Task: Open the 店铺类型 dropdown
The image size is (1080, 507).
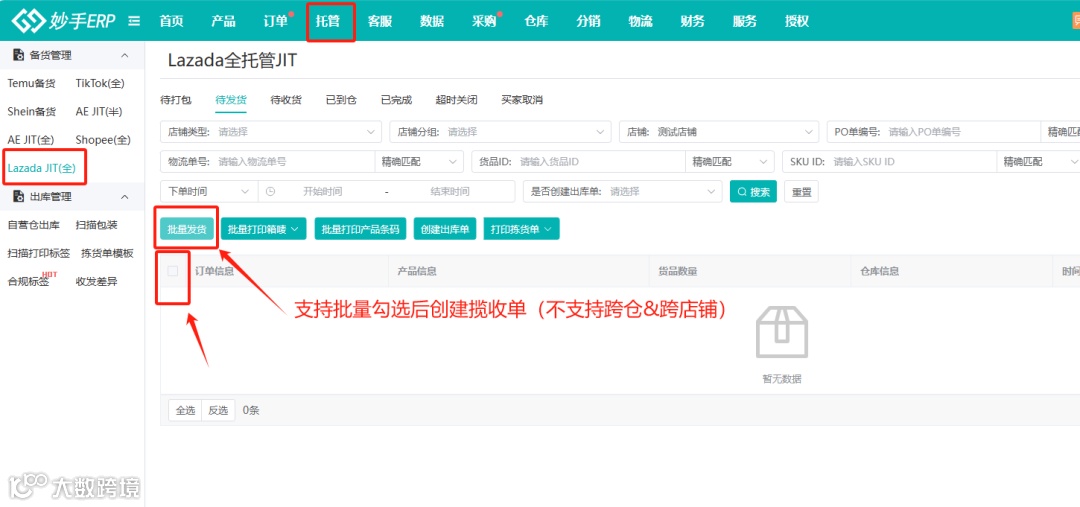Action: [271, 132]
